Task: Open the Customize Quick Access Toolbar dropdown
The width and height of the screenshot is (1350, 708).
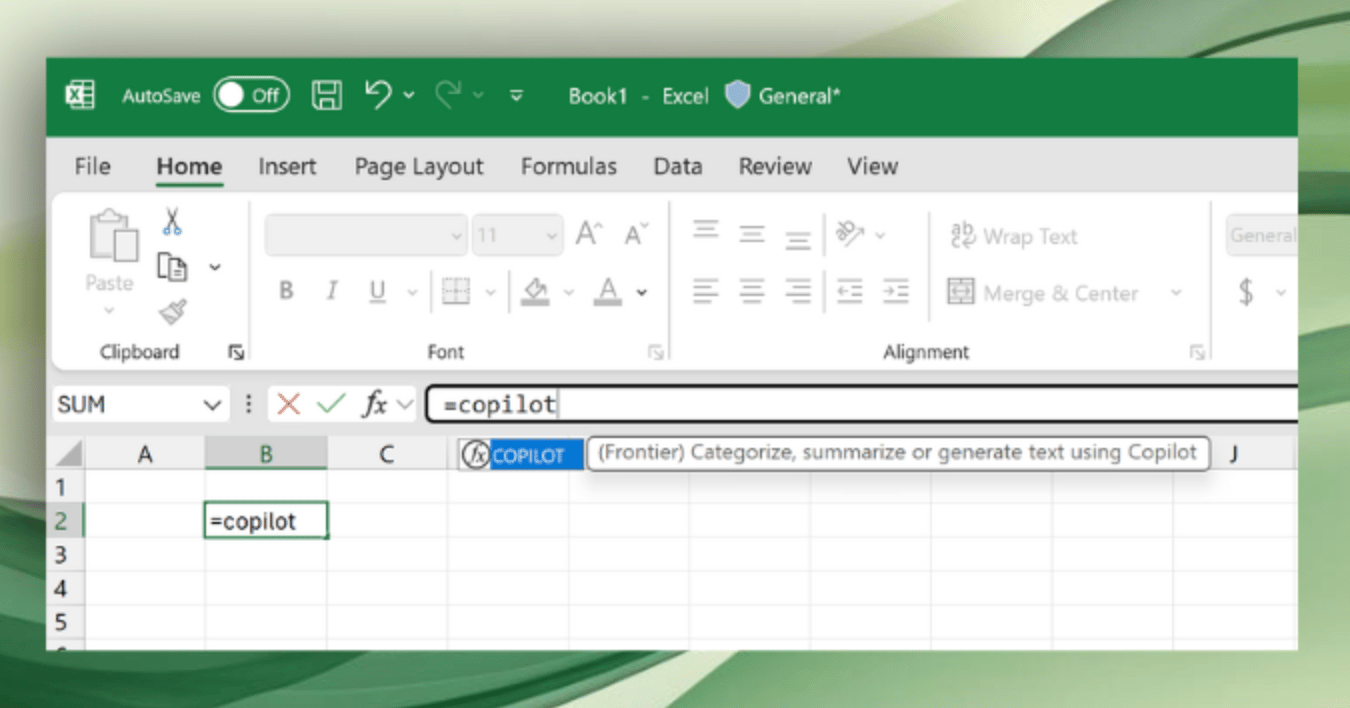Action: coord(517,96)
